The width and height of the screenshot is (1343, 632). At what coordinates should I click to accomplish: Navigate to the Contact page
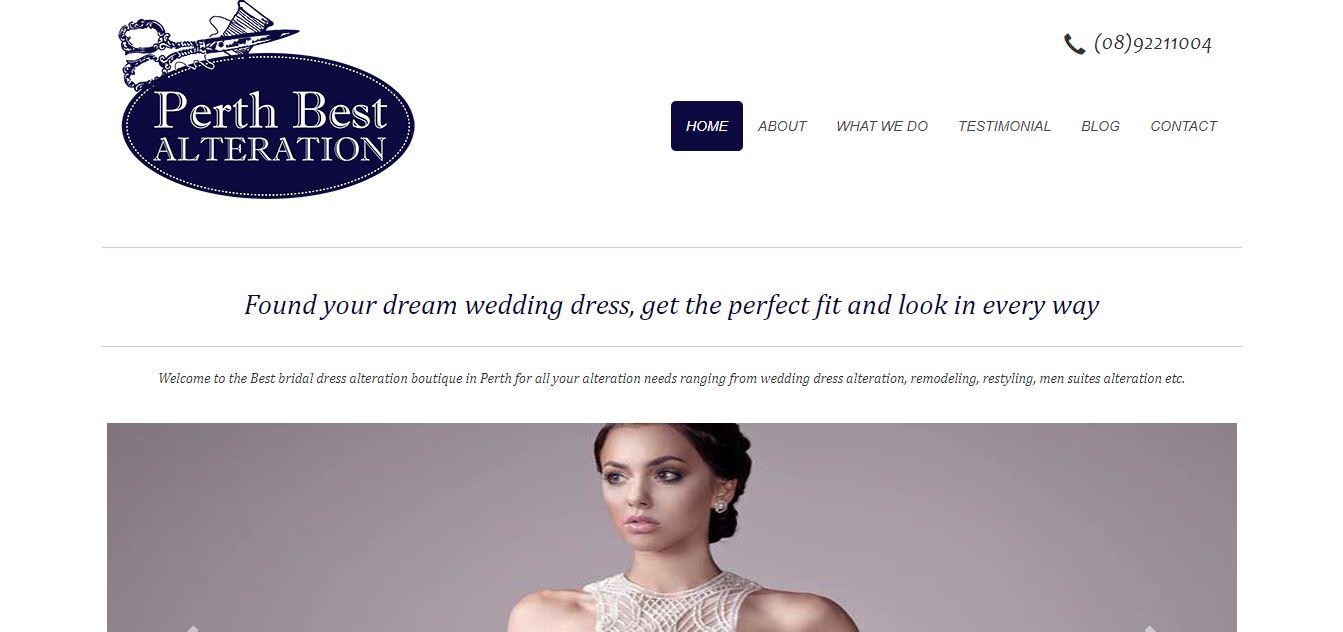click(1183, 126)
